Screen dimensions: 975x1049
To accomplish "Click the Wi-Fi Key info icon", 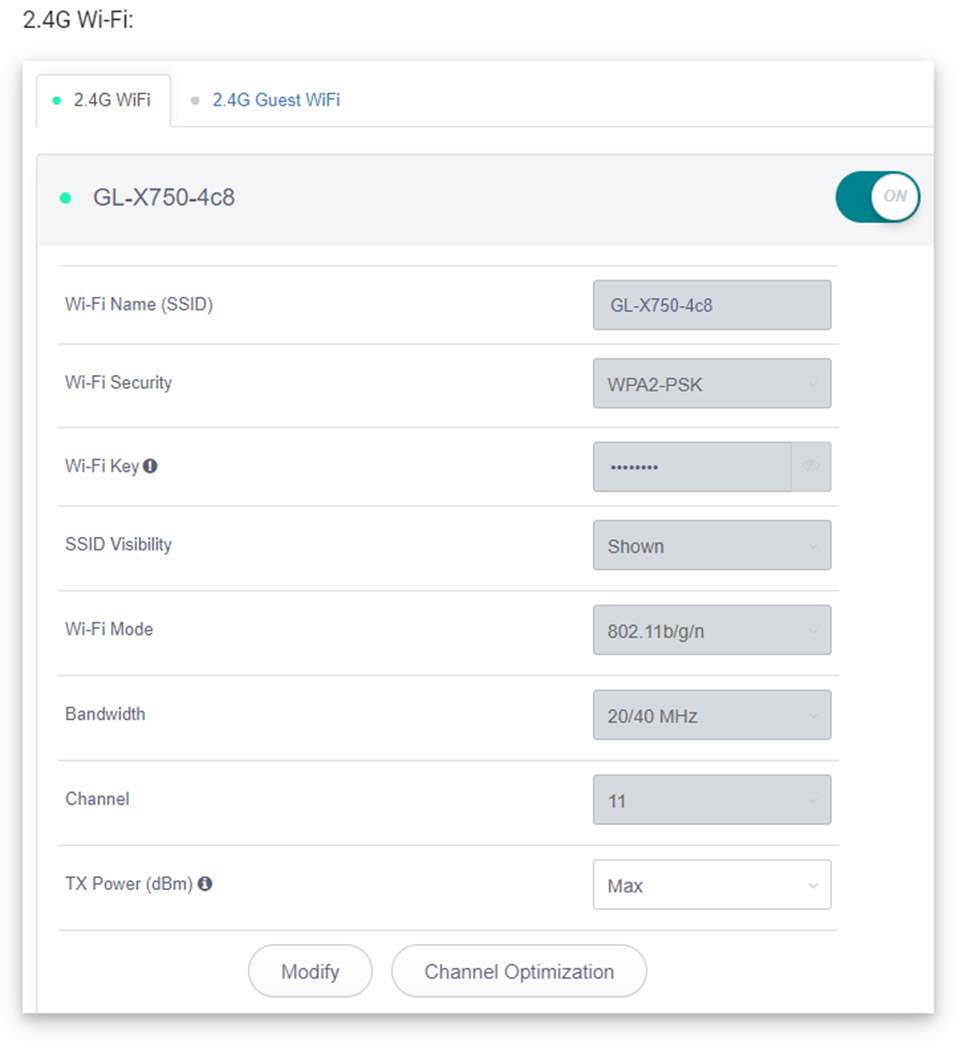I will click(151, 466).
